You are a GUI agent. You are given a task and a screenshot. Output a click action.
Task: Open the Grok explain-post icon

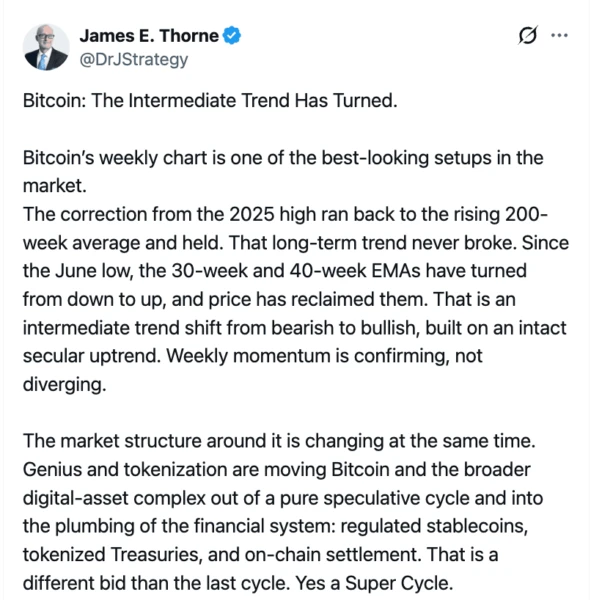(x=528, y=35)
